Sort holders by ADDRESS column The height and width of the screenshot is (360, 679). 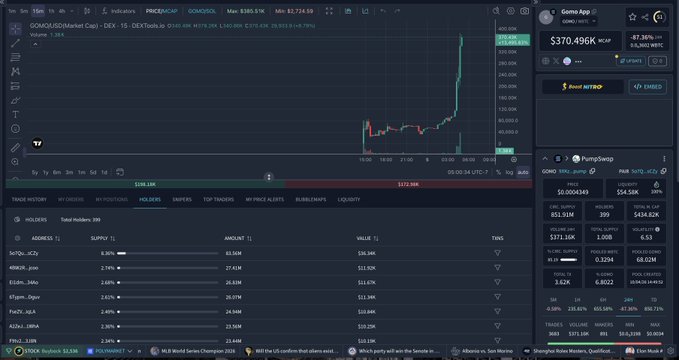pyautogui.click(x=45, y=238)
